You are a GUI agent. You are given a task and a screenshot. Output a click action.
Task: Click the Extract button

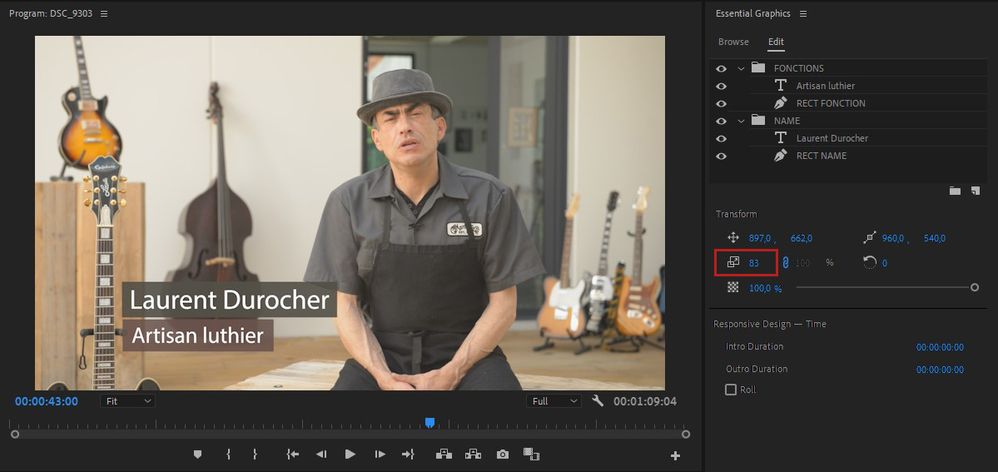tap(473, 454)
